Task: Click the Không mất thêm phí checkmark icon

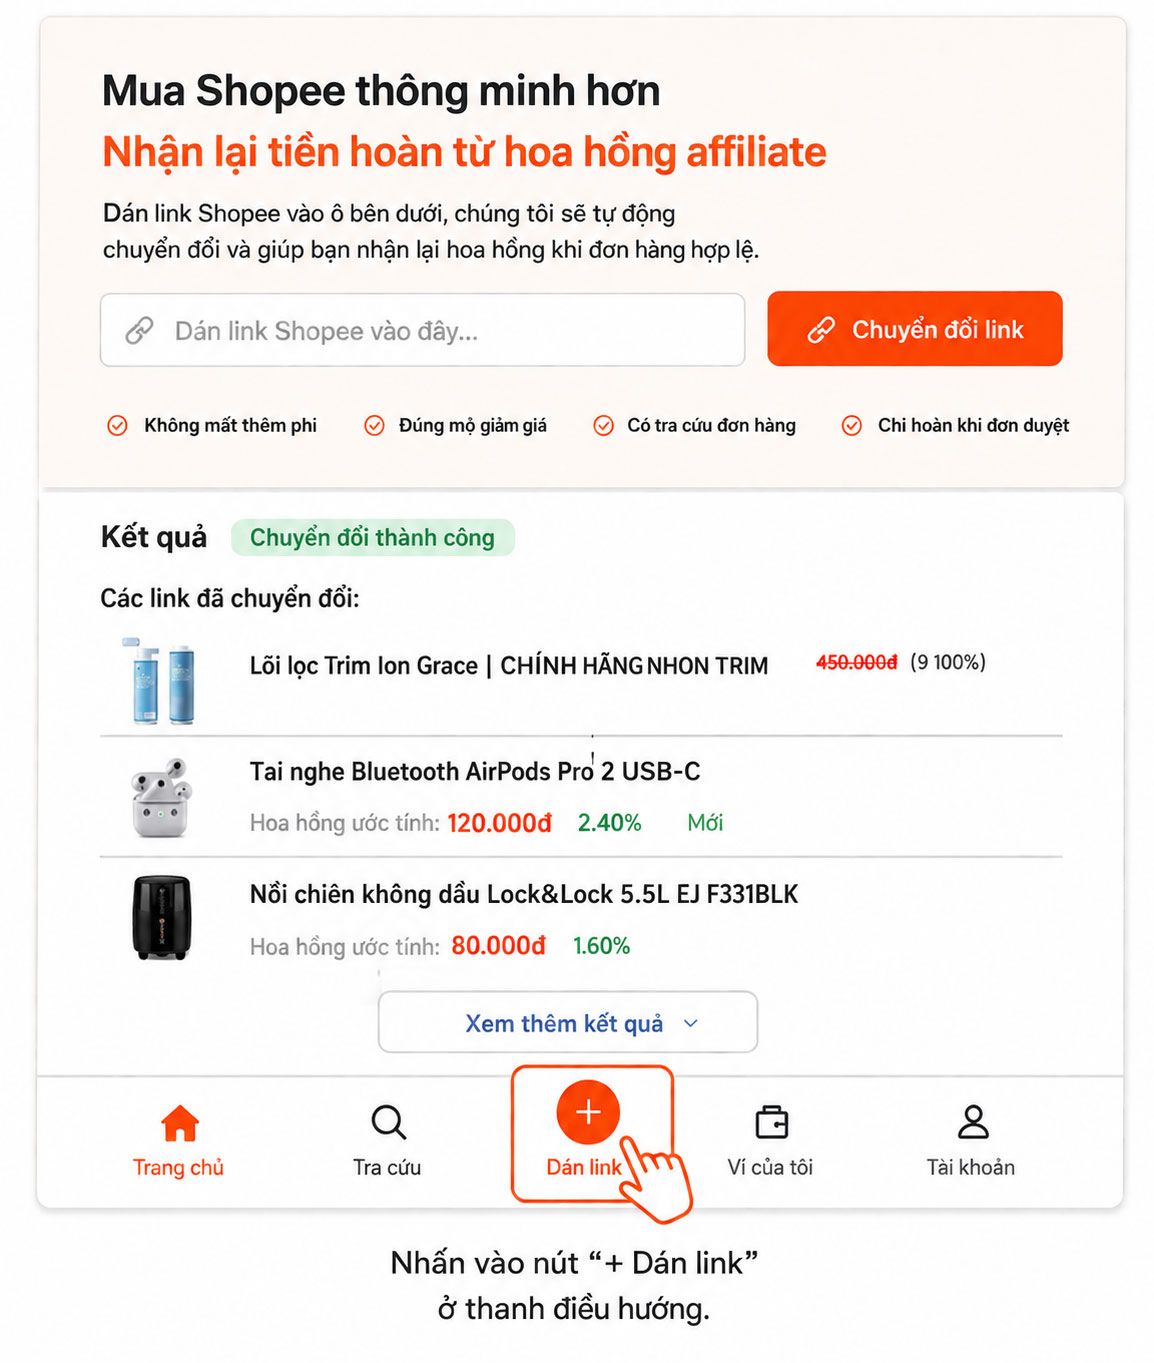Action: point(117,425)
